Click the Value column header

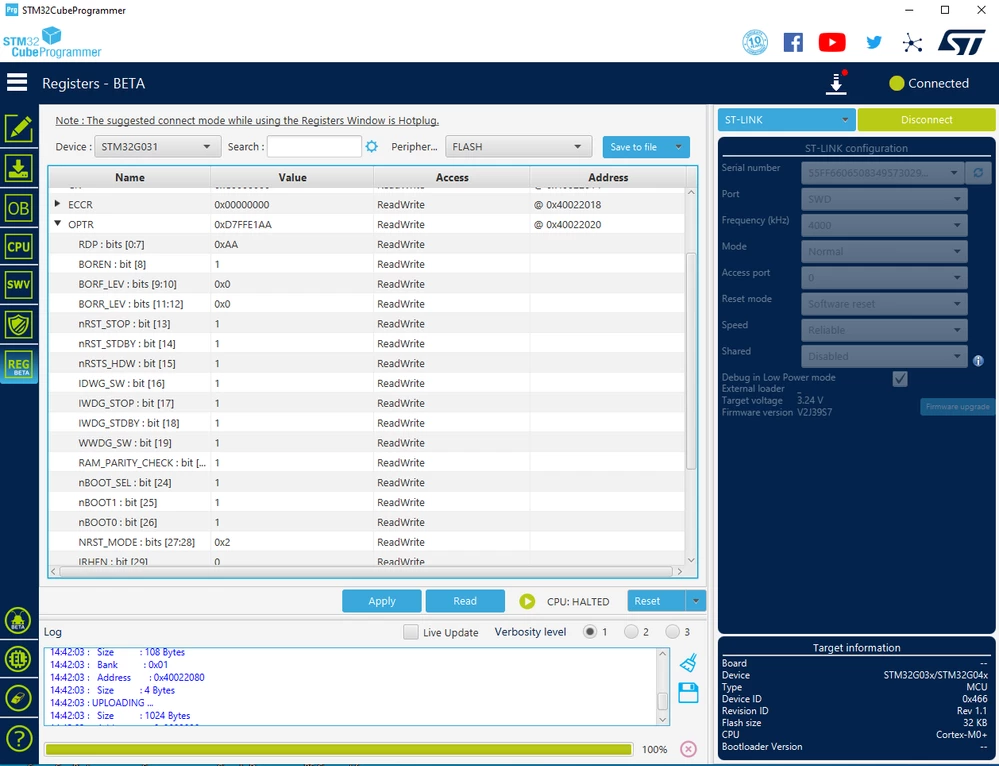pos(292,178)
